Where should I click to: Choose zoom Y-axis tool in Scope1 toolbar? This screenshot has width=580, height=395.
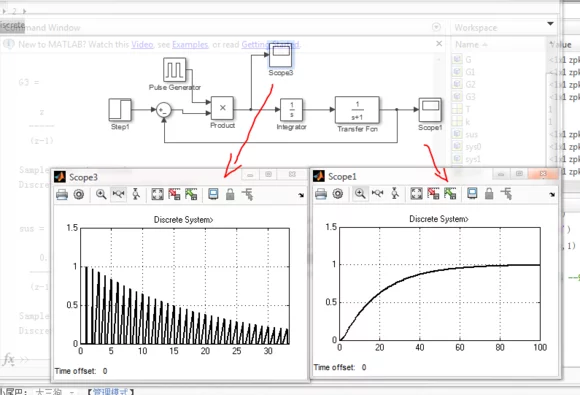395,194
